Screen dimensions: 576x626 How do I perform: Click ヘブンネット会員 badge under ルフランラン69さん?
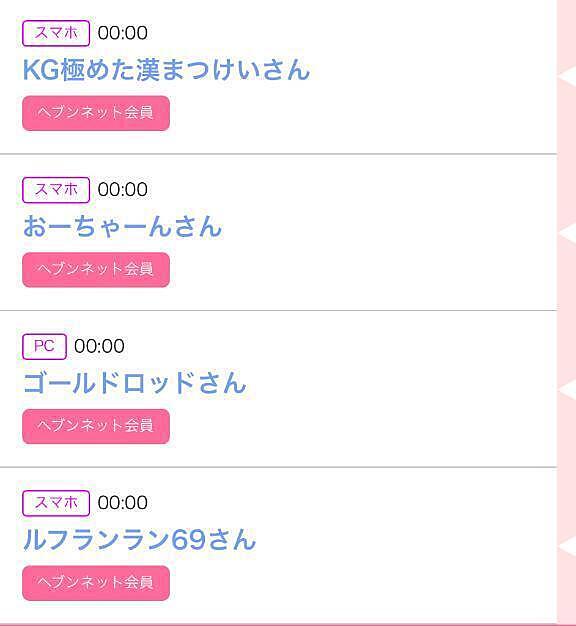point(96,583)
